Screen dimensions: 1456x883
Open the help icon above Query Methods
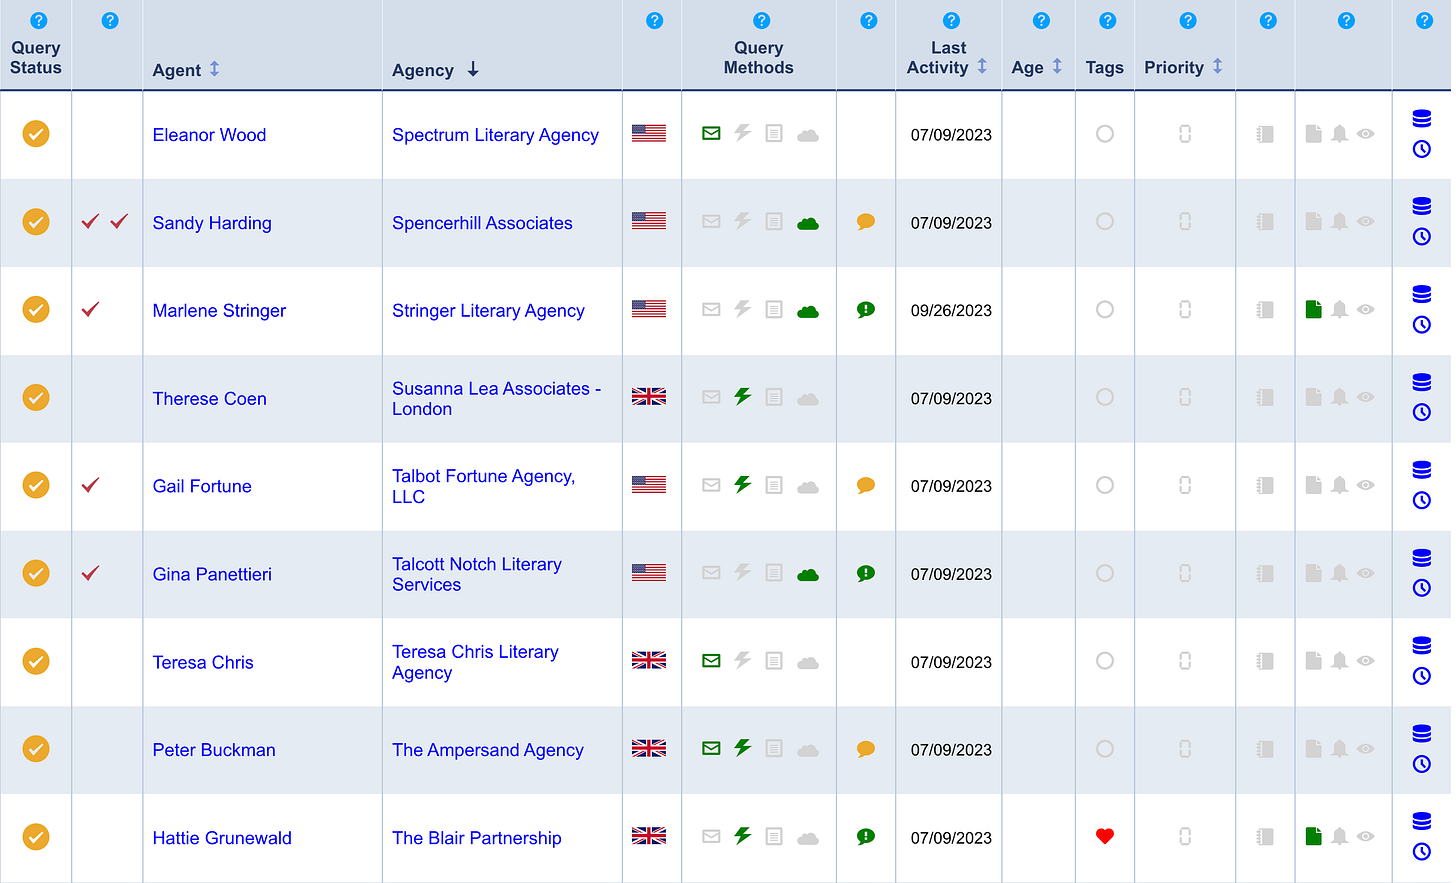click(761, 20)
